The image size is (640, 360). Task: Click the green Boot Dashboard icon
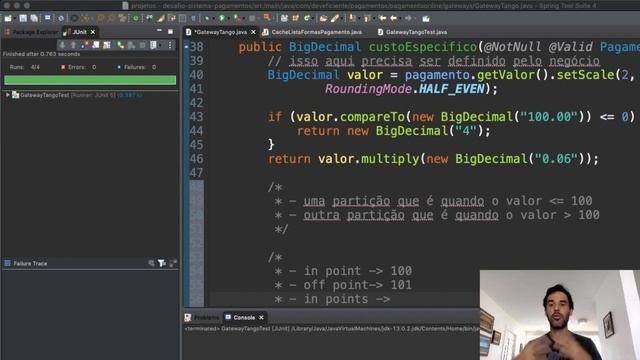coord(136,18)
